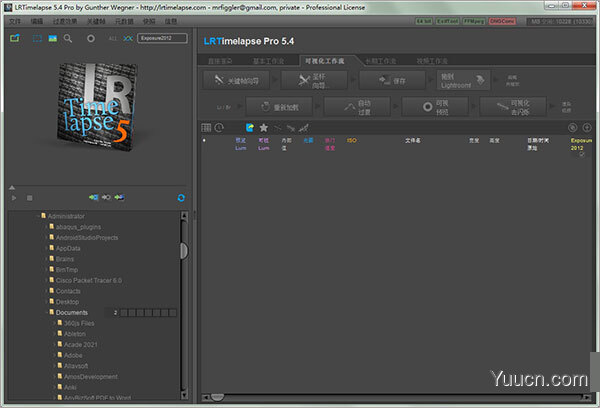Viewport: 600px width, 408px height.
Task: Click the small up triangle under the preview
Action: pyautogui.click(x=12, y=188)
